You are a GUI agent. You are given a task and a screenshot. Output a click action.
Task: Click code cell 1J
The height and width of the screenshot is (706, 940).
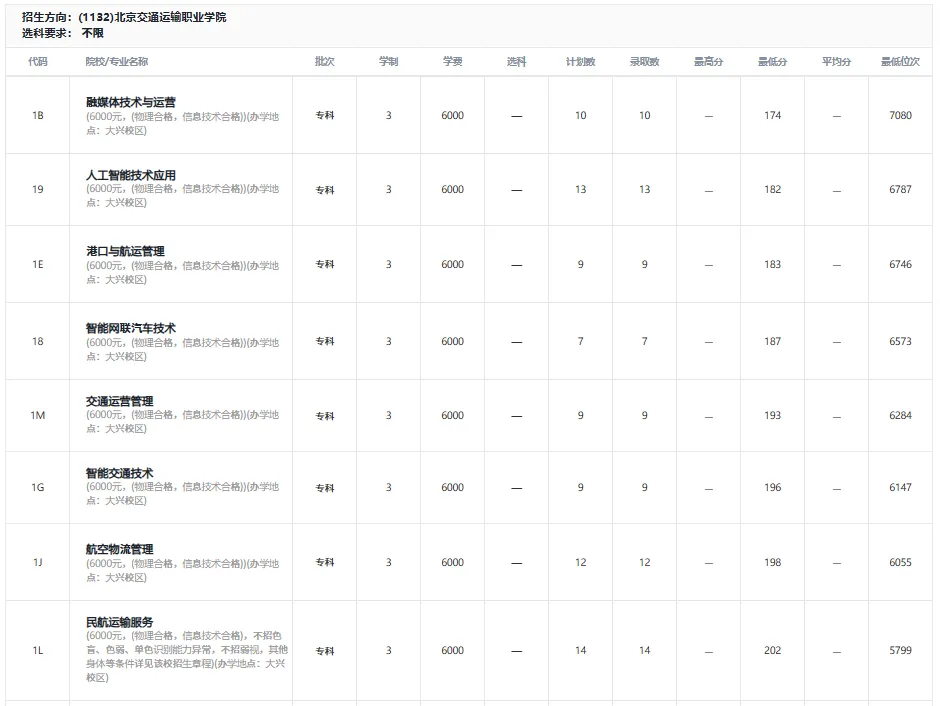[38, 562]
